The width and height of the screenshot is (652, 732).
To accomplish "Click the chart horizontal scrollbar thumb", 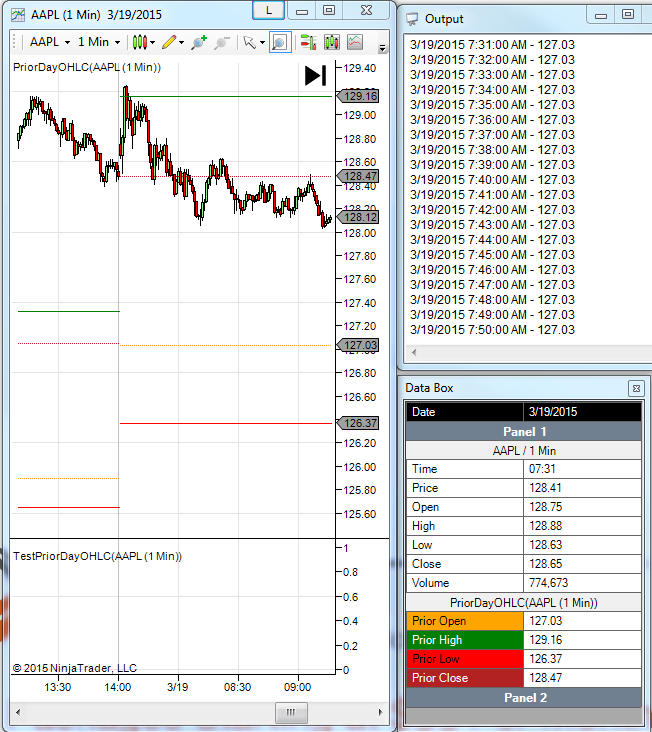I will (x=291, y=712).
